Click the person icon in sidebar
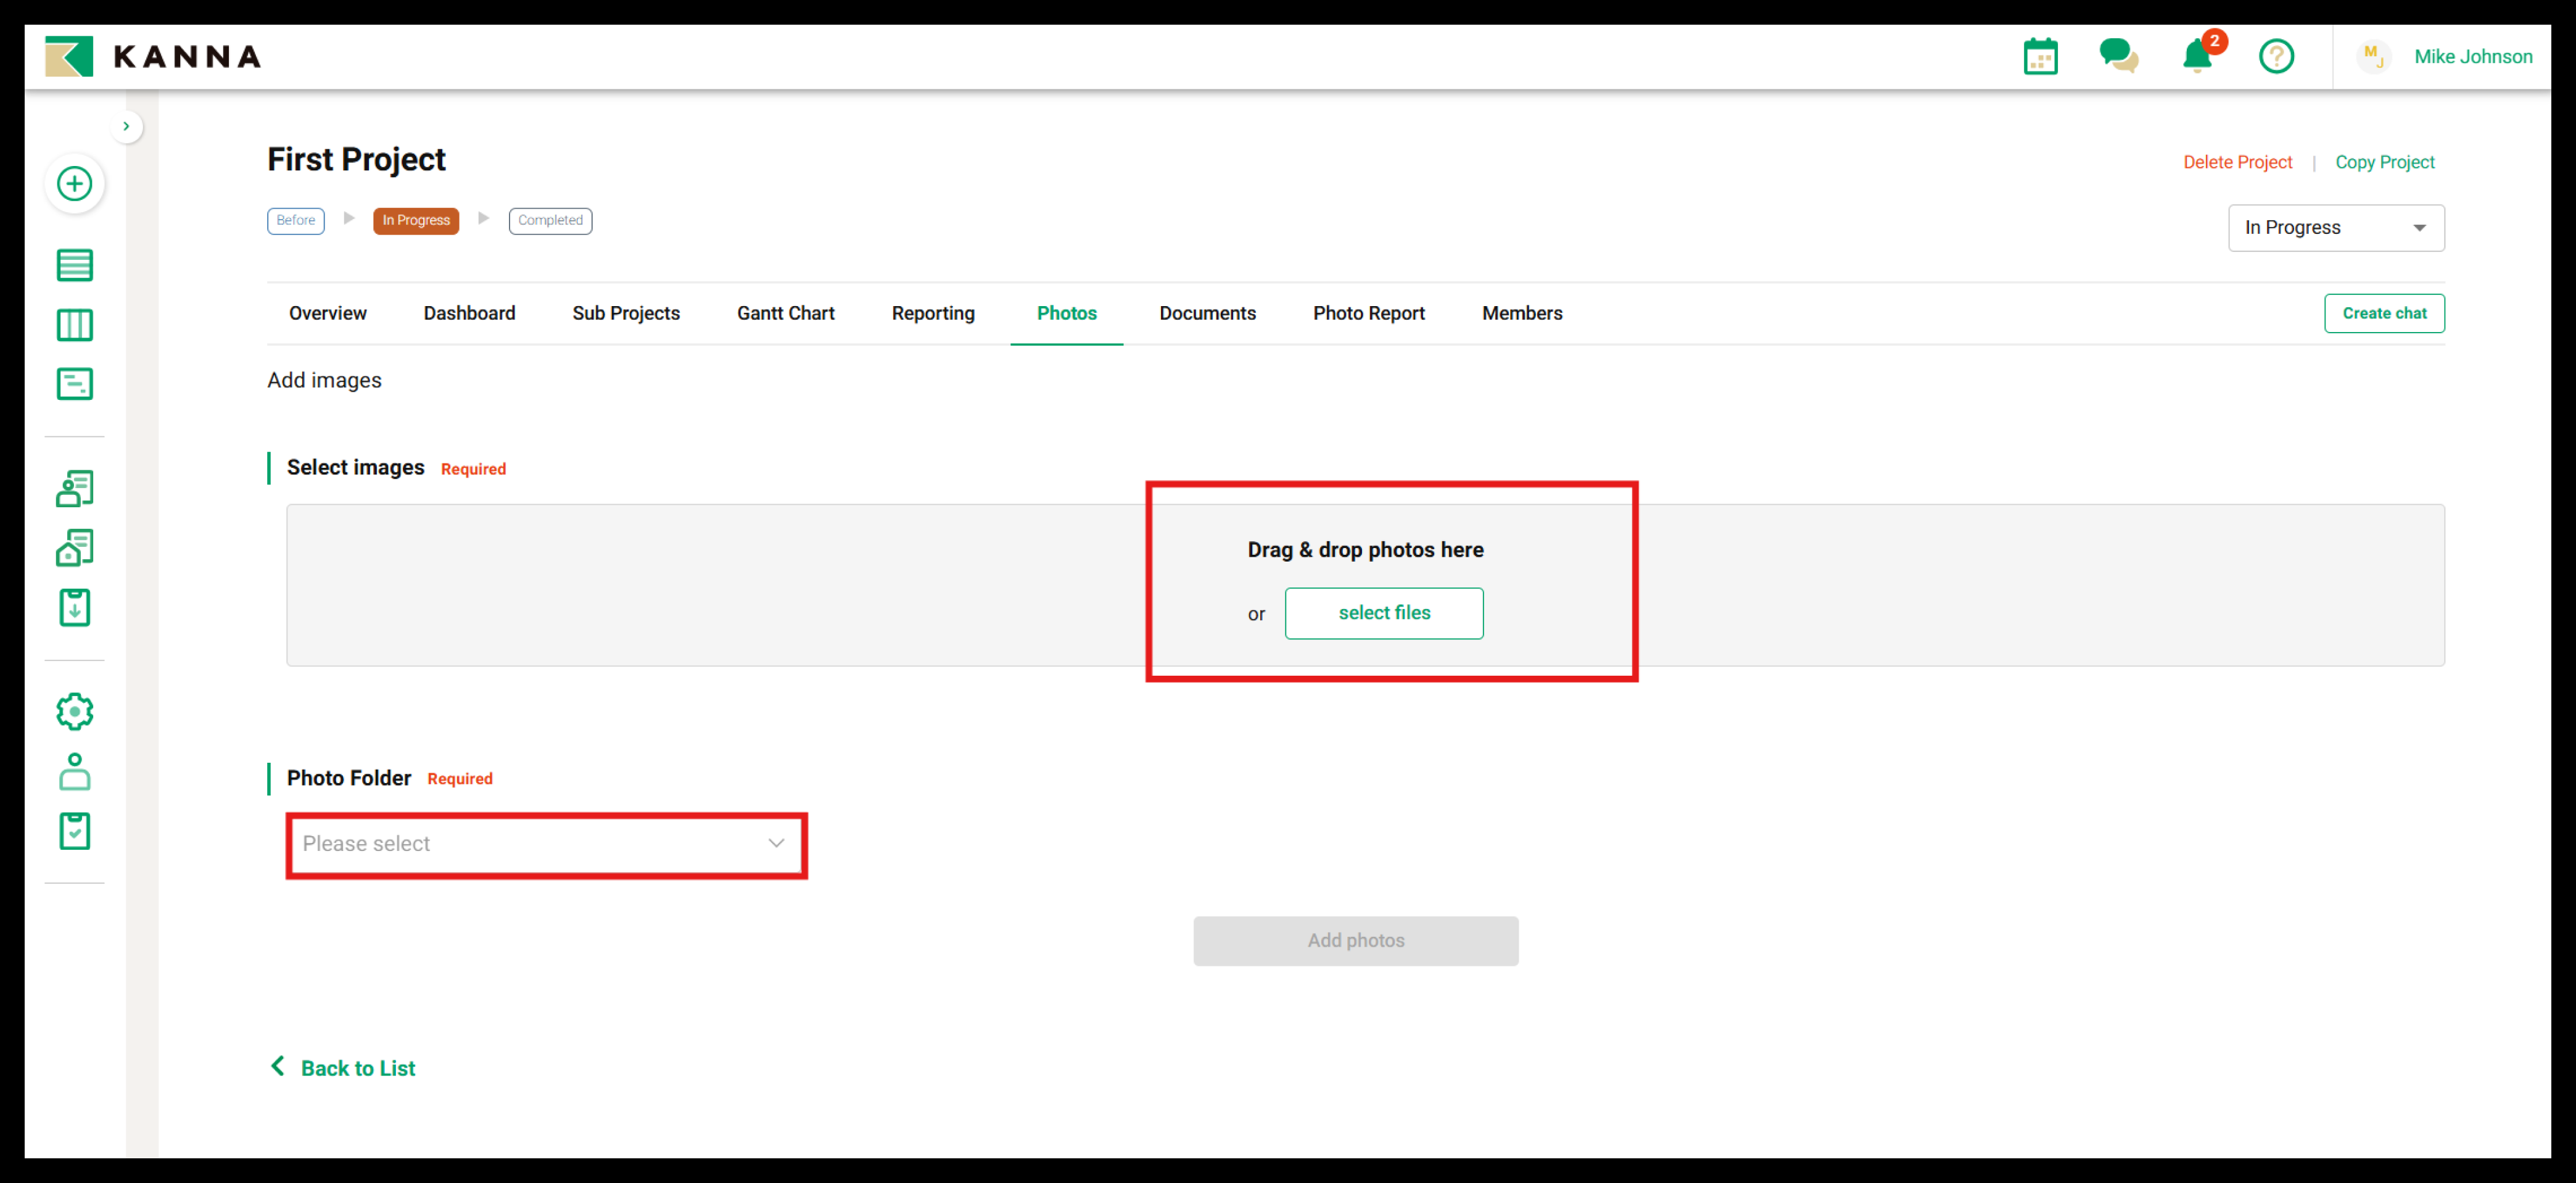 click(x=75, y=771)
